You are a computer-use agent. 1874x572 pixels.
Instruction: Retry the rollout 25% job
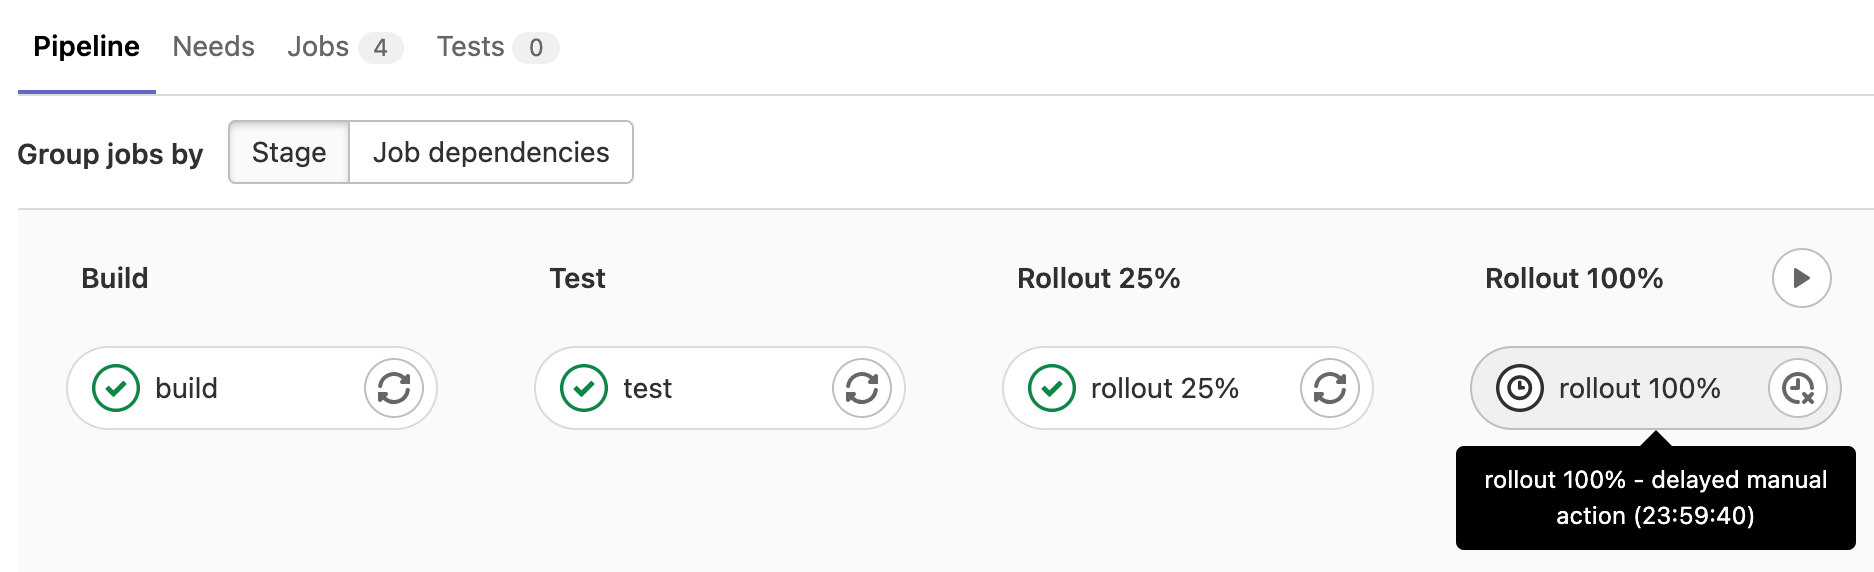click(1330, 388)
